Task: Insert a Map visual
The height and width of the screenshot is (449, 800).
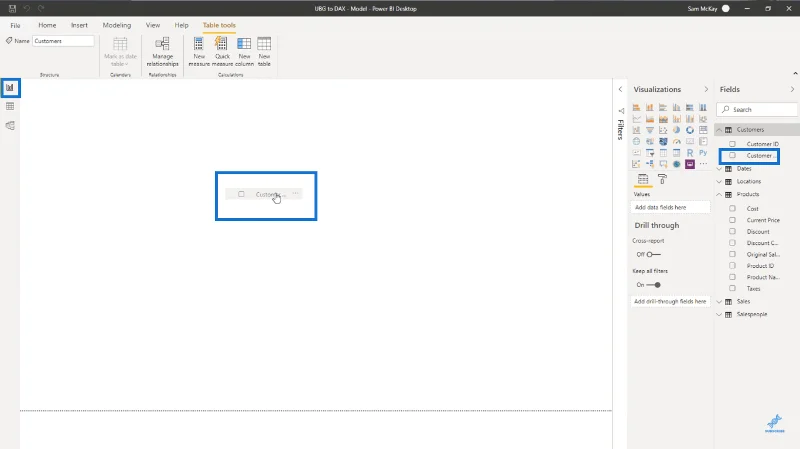Action: pos(636,141)
